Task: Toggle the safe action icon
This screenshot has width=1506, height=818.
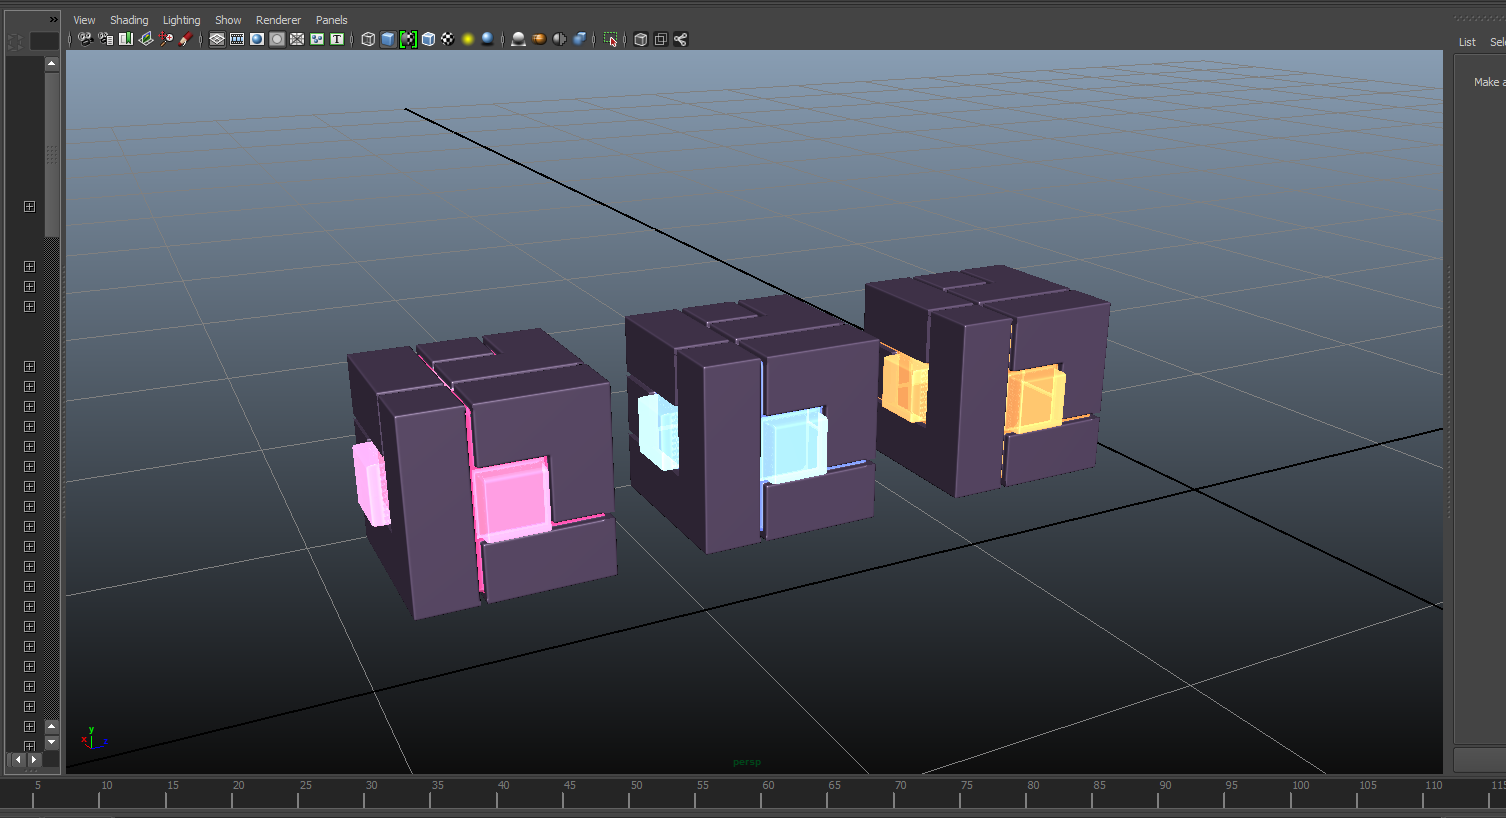Action: coord(317,39)
